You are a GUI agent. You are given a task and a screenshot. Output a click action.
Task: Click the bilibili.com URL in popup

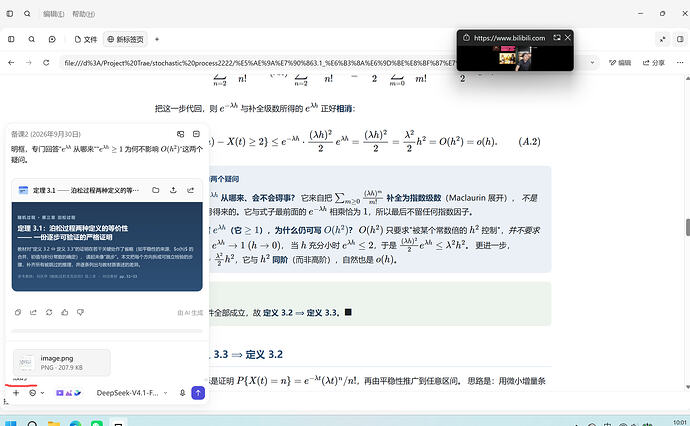510,38
